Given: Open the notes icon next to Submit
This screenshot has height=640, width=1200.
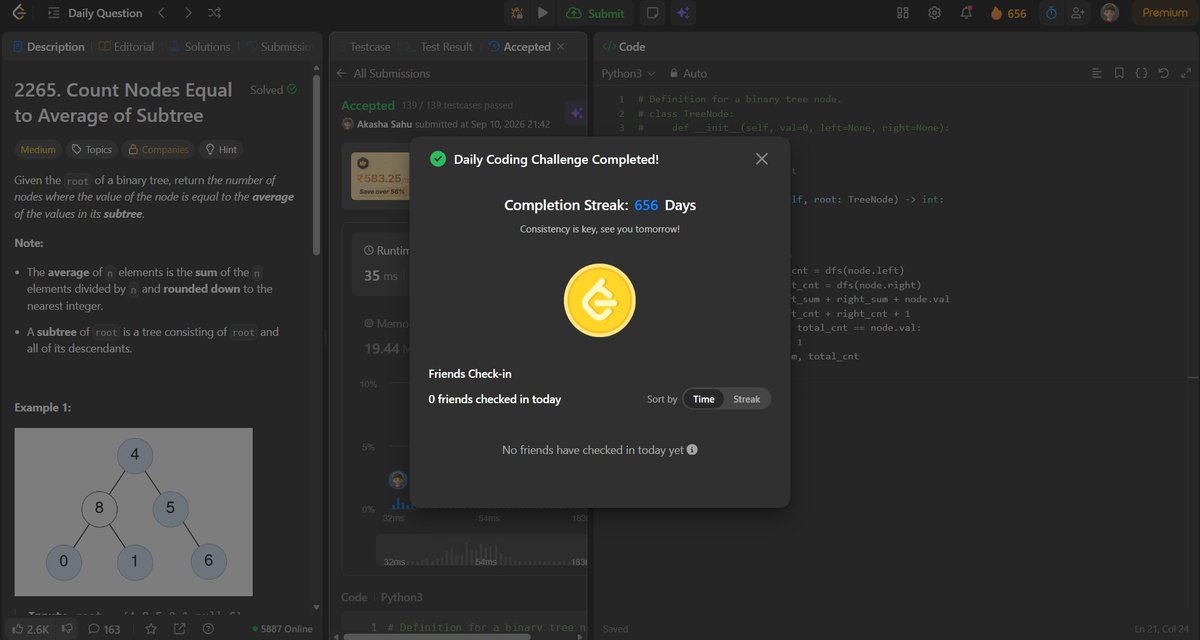Looking at the screenshot, I should [653, 13].
